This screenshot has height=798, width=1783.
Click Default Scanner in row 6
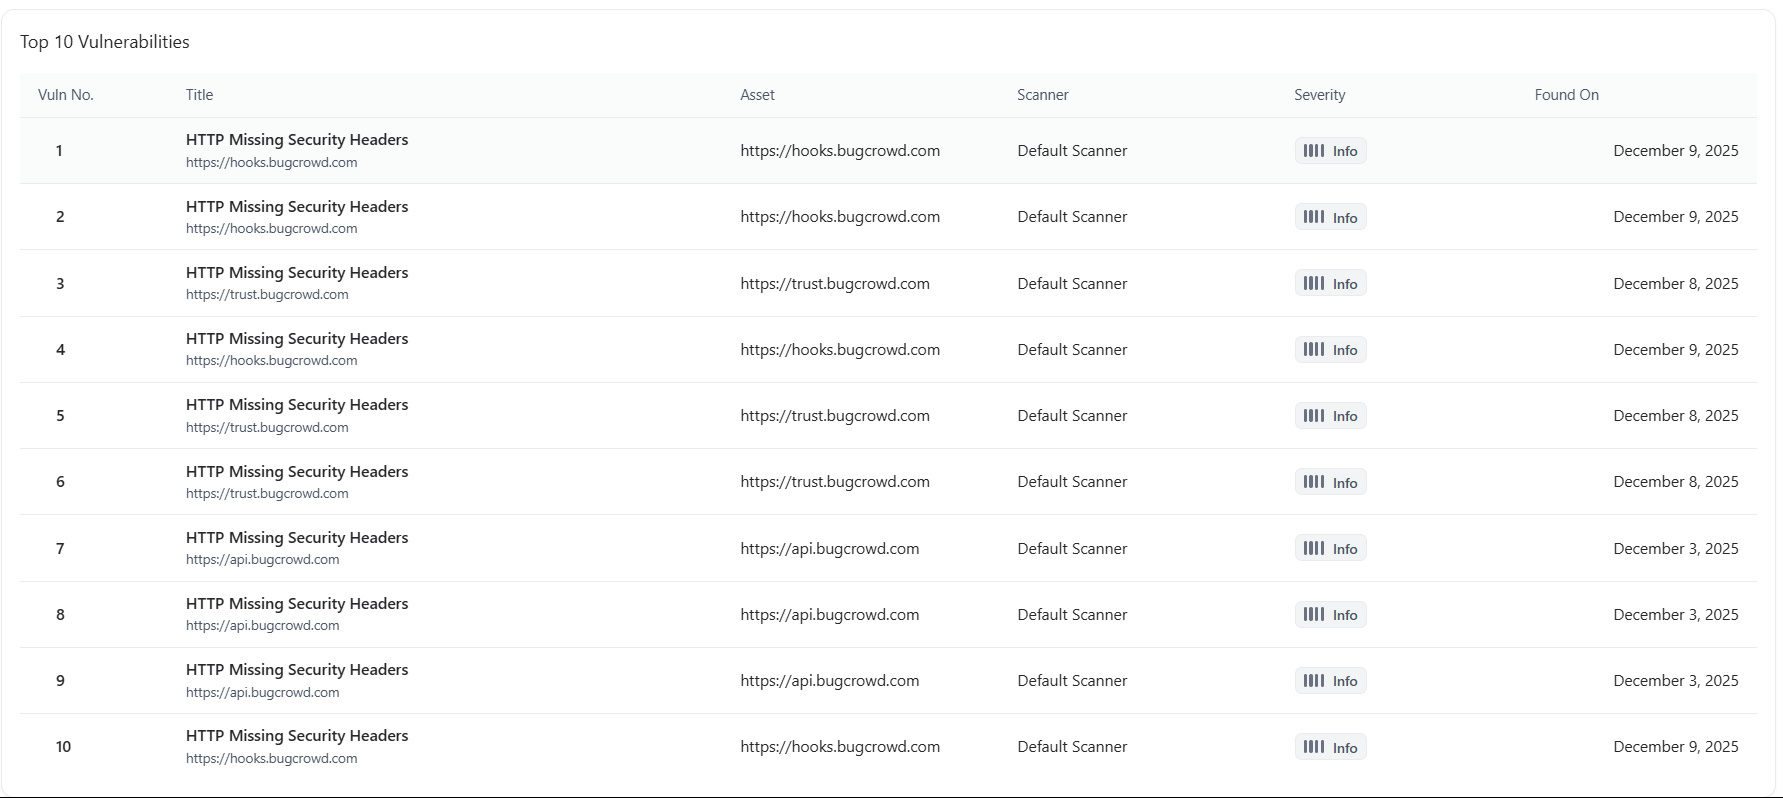point(1072,482)
